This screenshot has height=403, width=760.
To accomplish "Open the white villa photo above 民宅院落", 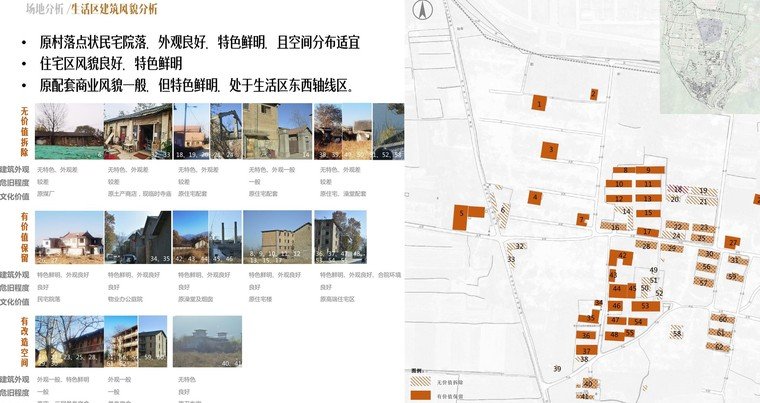I will click(x=69, y=237).
